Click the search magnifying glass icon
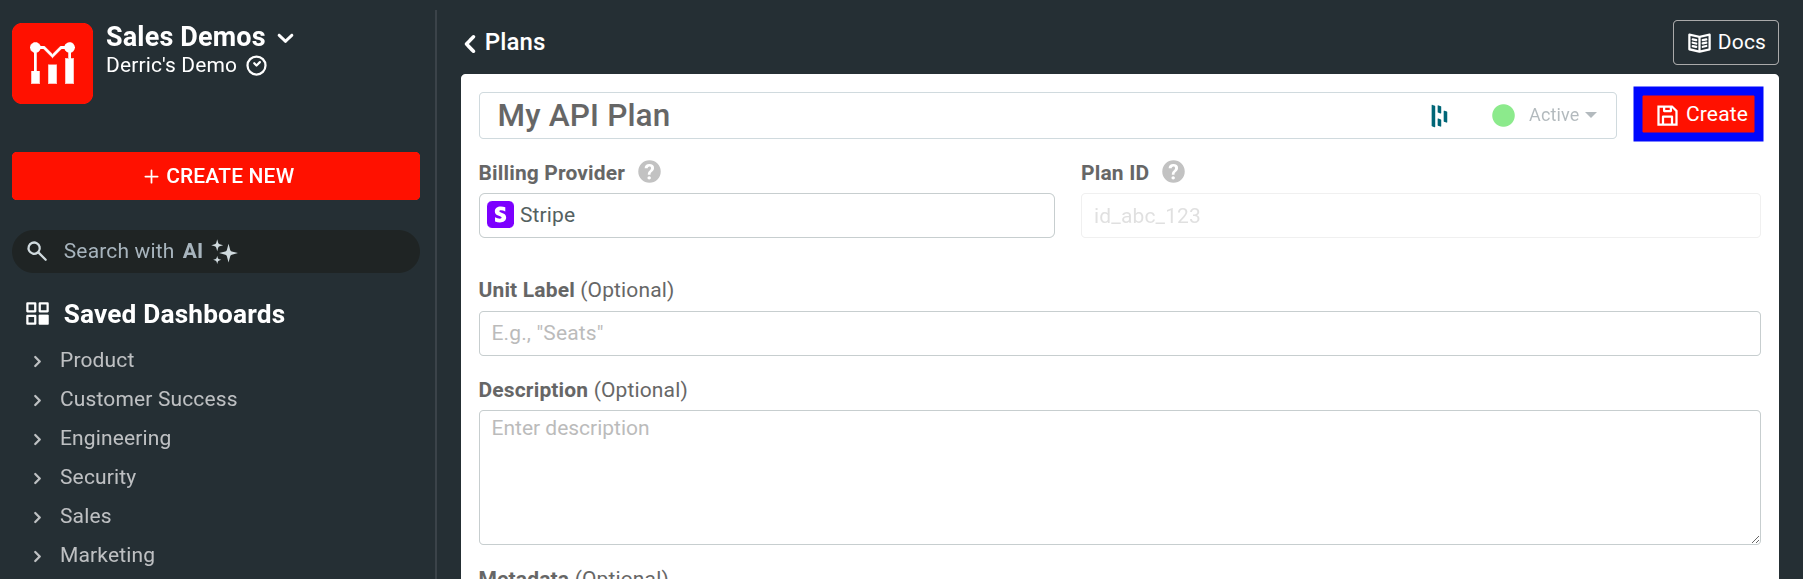1803x579 pixels. 37,251
